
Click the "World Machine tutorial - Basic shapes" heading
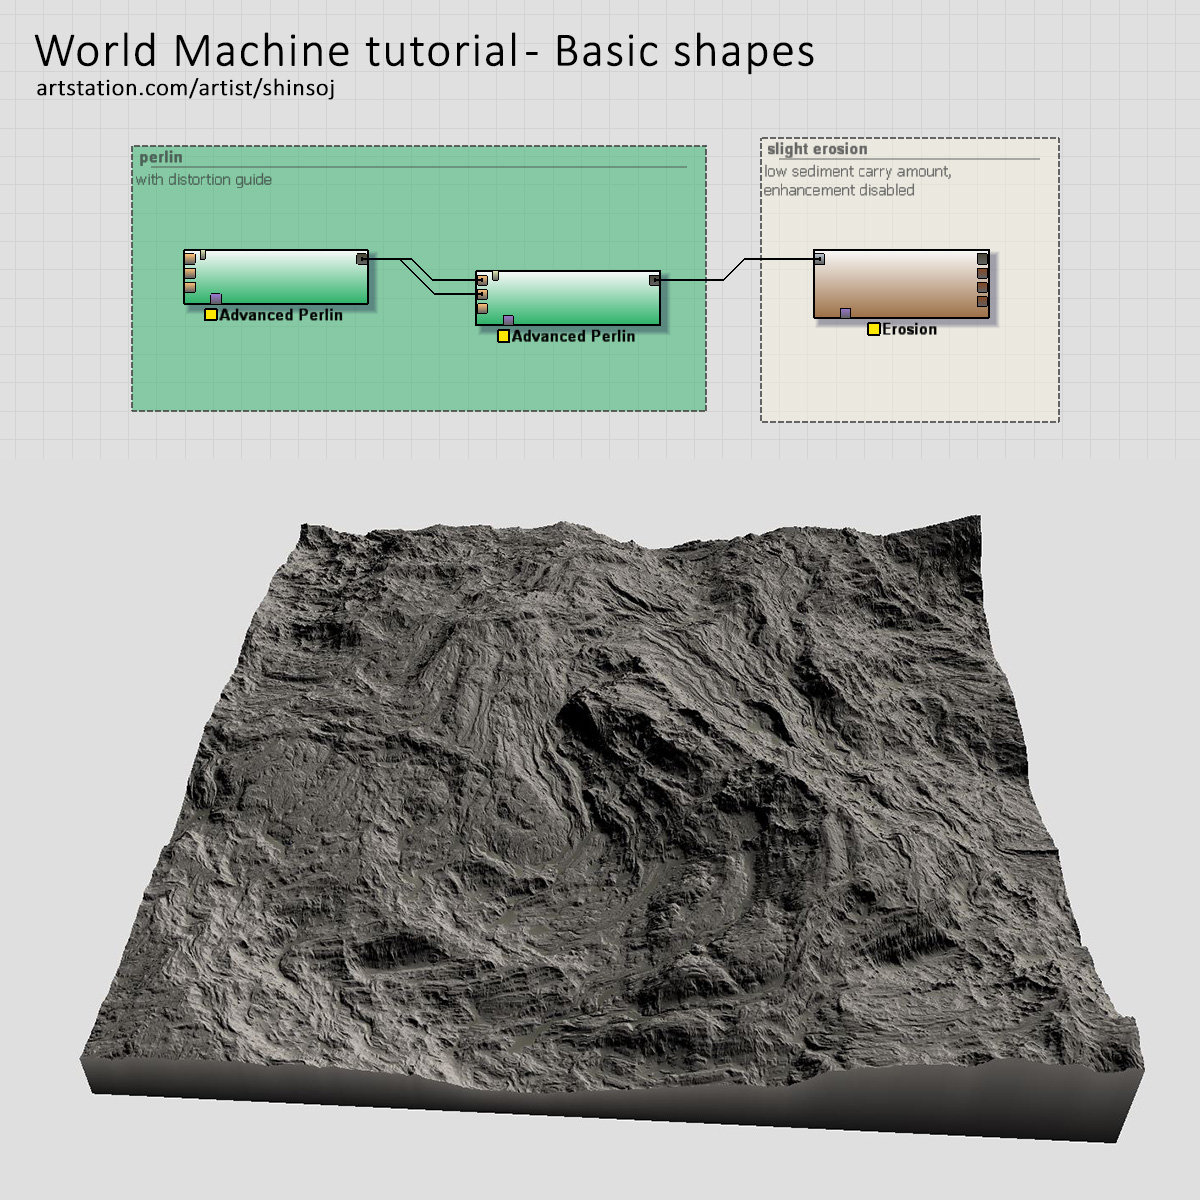(x=425, y=51)
